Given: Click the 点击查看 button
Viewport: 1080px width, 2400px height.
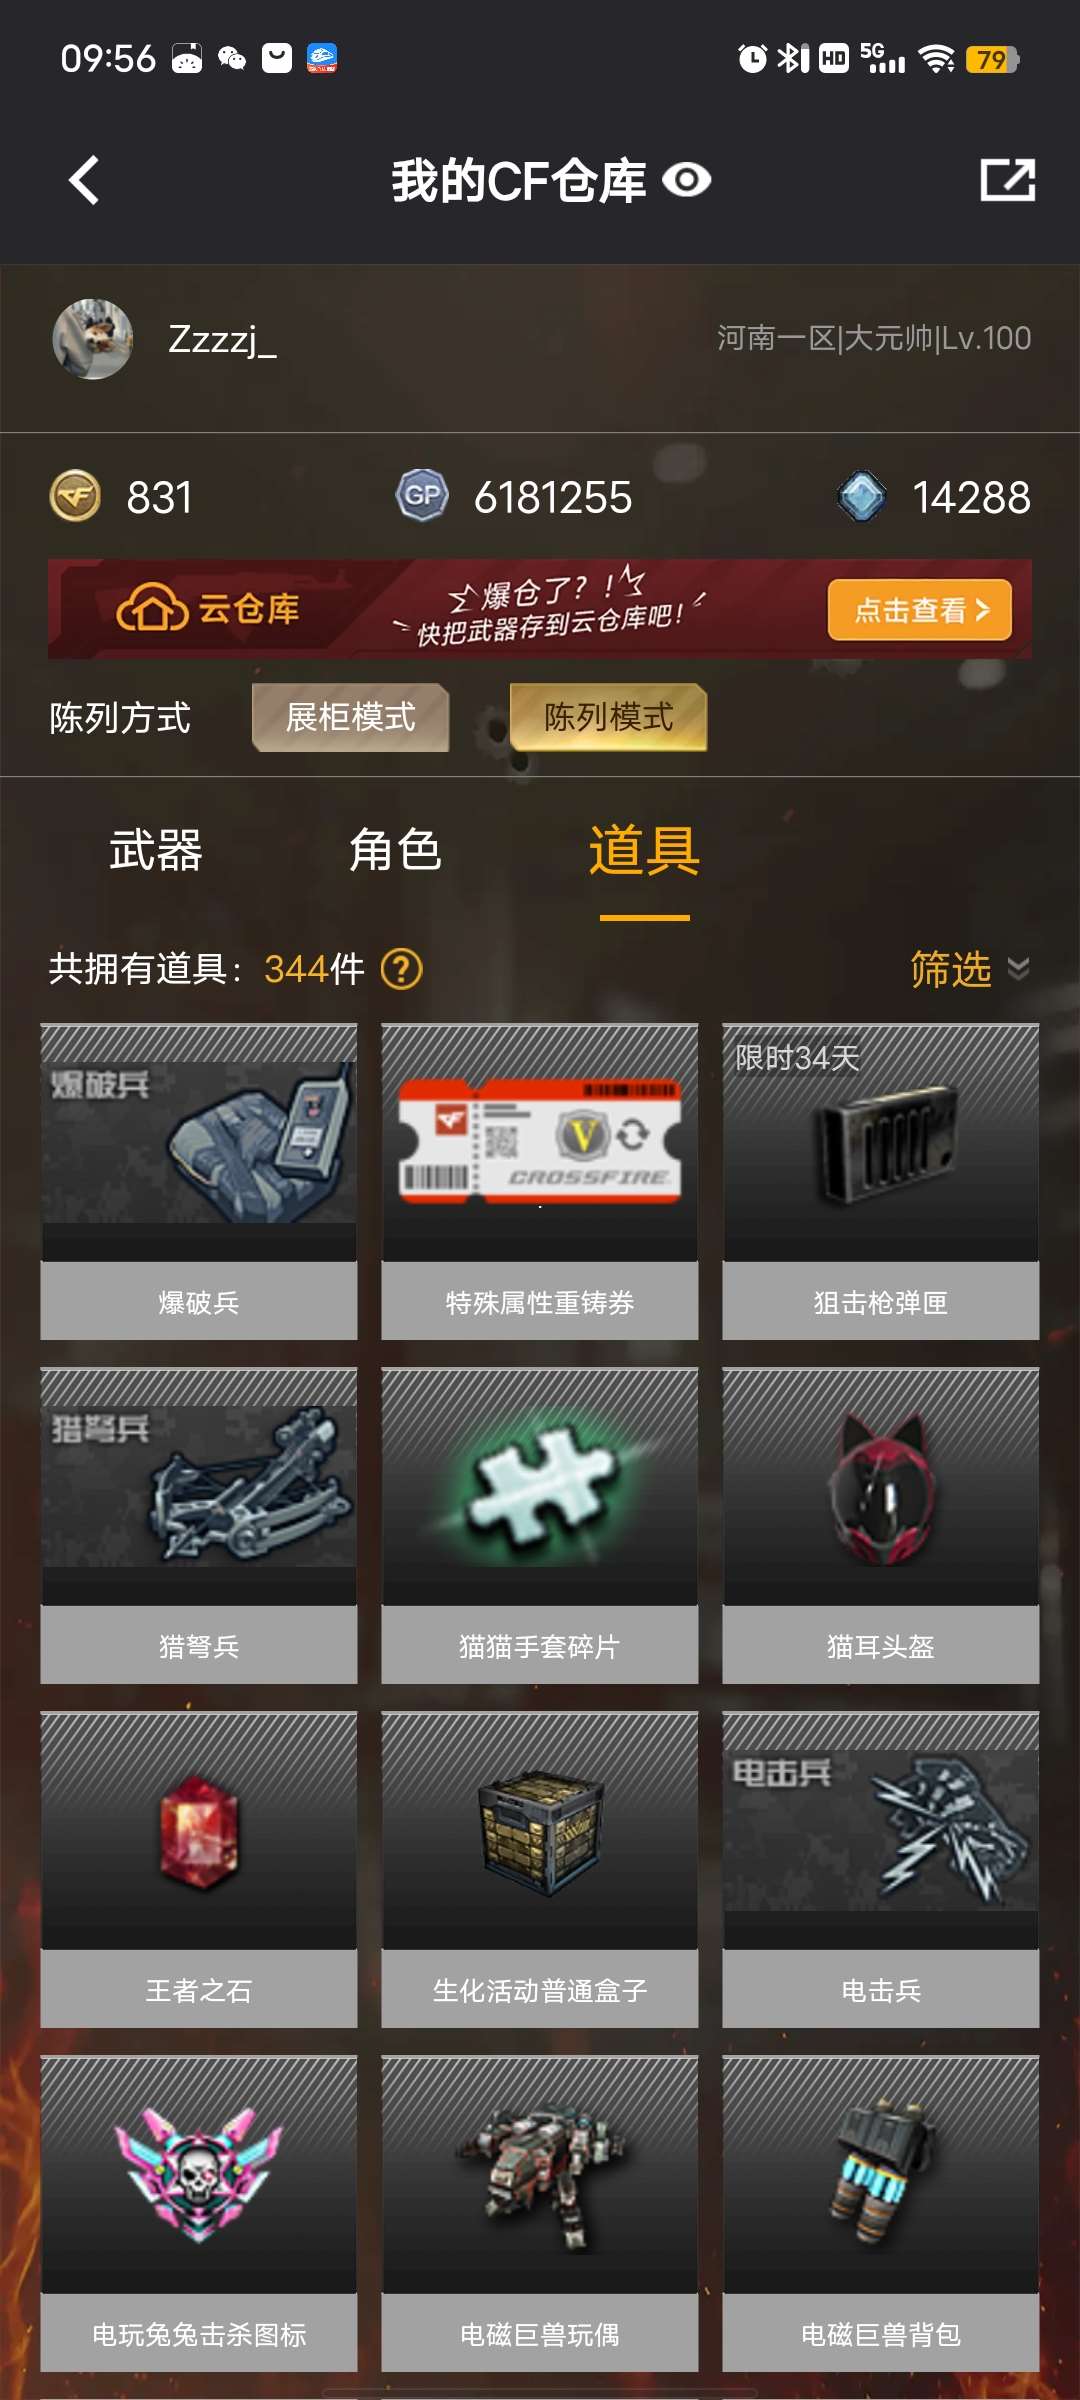Looking at the screenshot, I should (920, 610).
